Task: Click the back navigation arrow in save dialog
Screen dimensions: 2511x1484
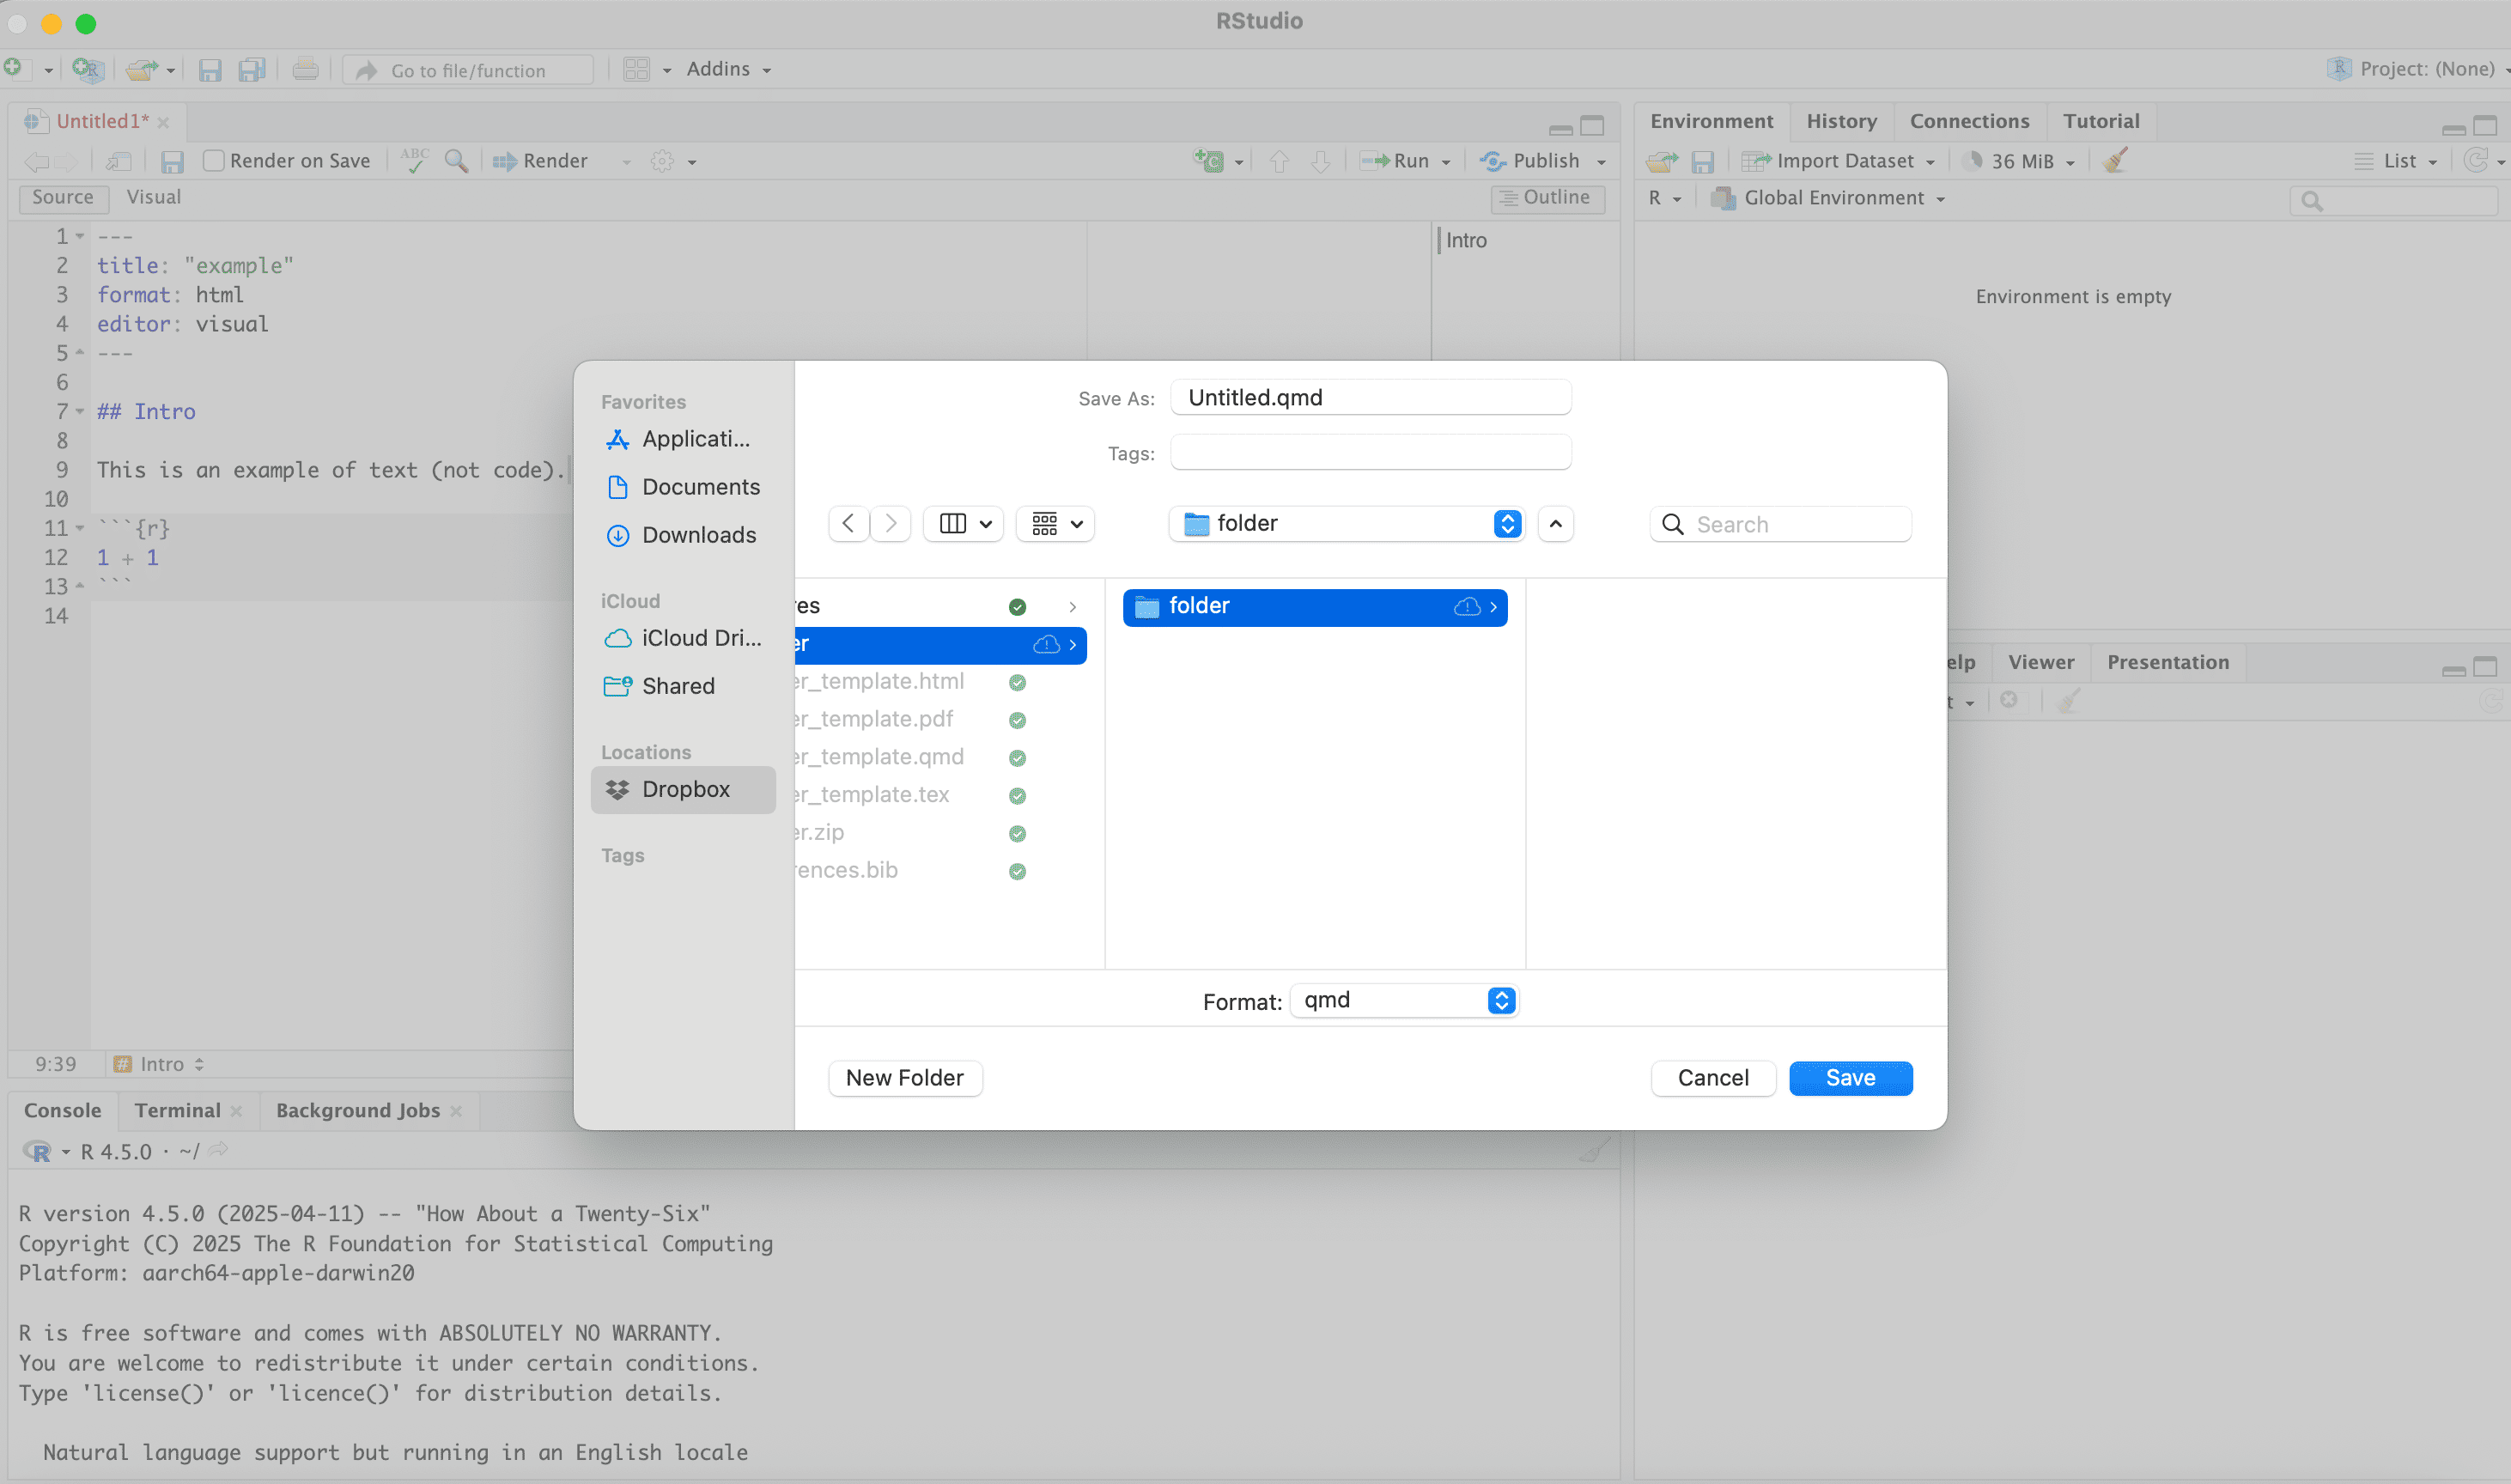Action: click(x=848, y=523)
